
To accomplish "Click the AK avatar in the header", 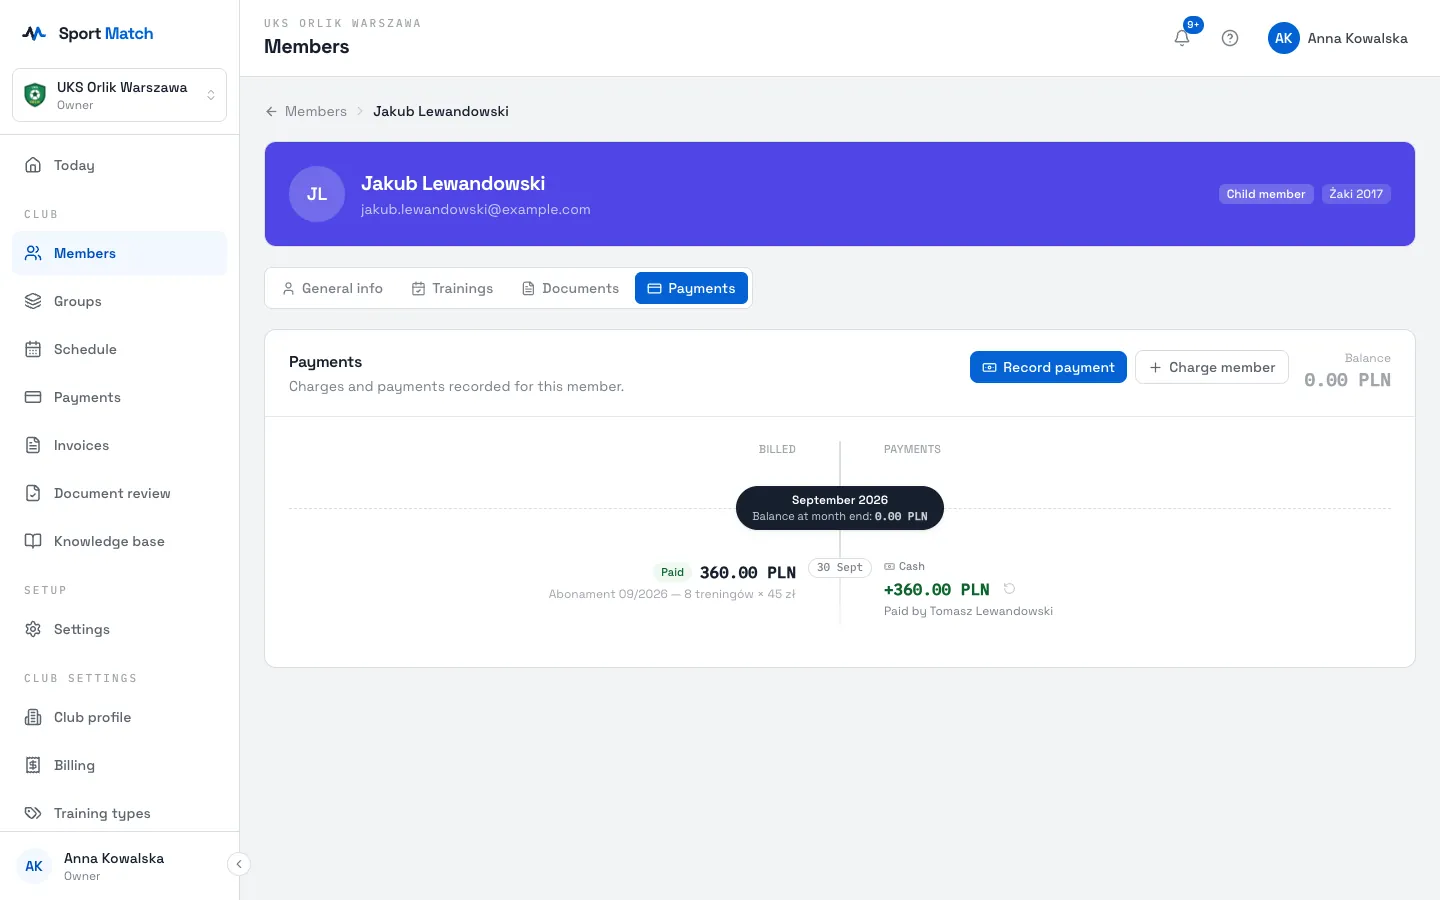I will [x=1284, y=38].
